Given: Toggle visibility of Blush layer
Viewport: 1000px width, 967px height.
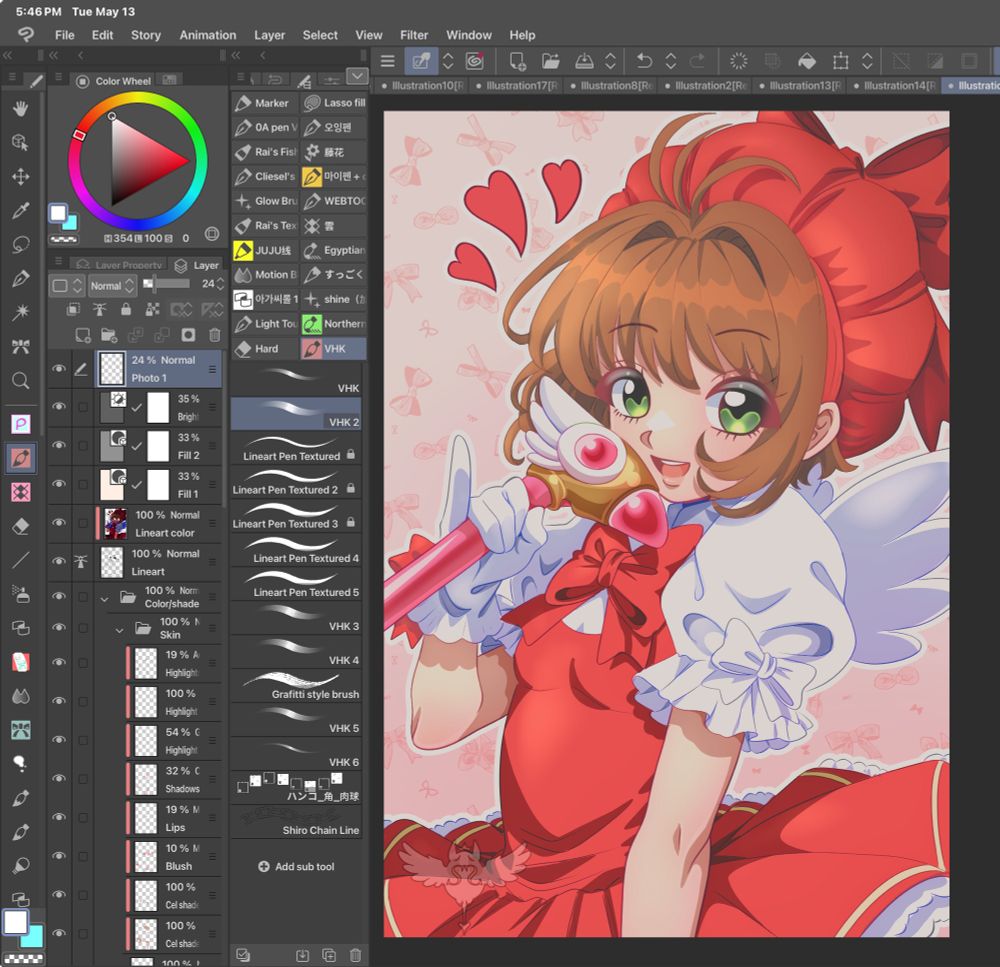Looking at the screenshot, I should (x=59, y=856).
